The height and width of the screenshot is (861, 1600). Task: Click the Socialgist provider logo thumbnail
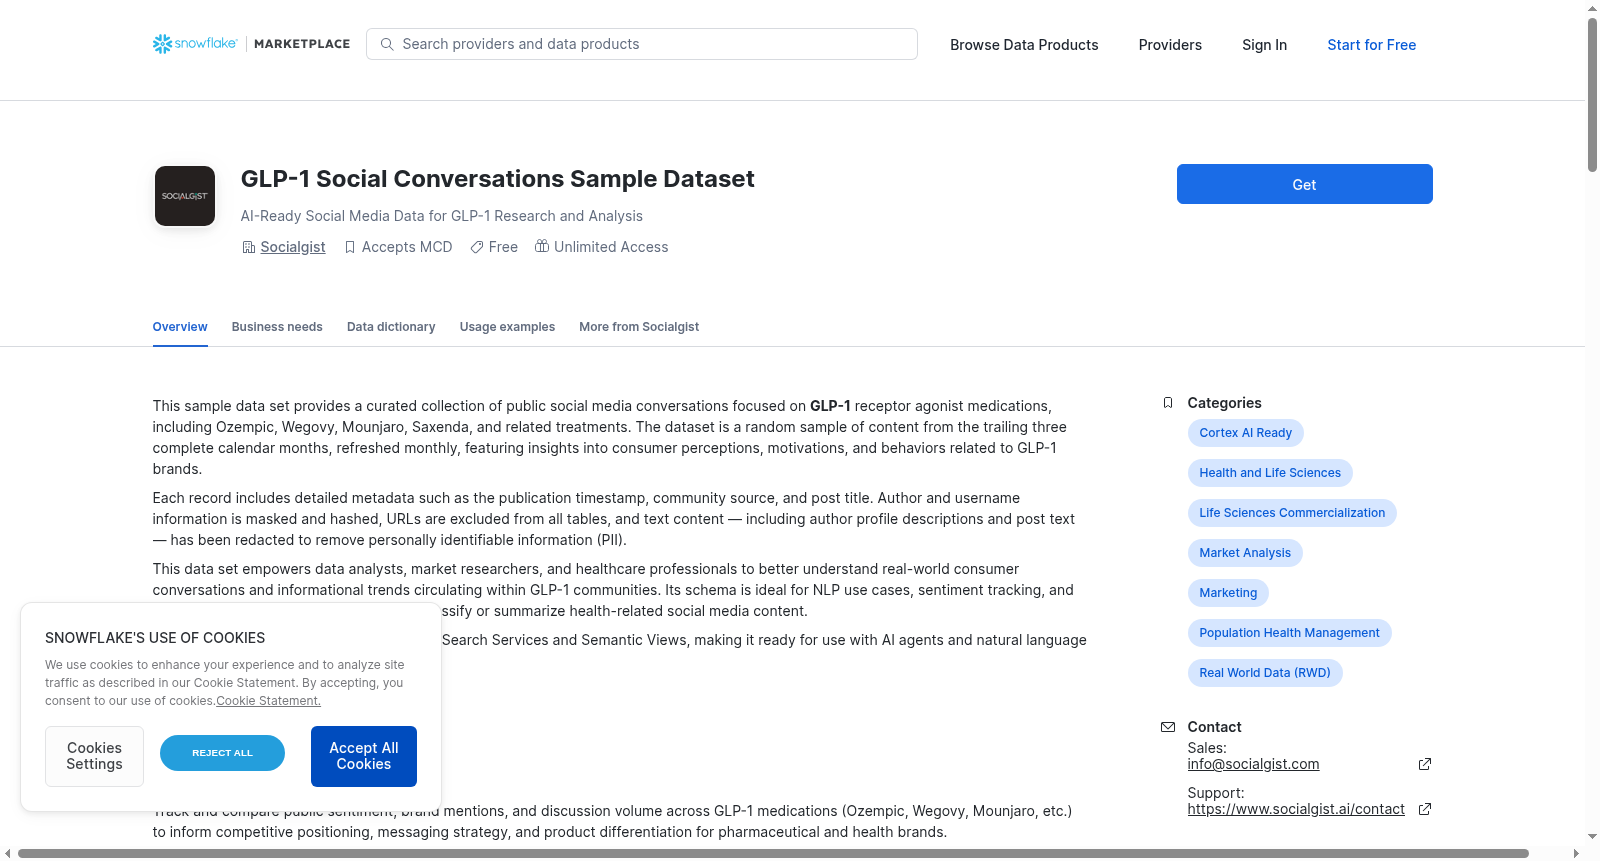185,196
